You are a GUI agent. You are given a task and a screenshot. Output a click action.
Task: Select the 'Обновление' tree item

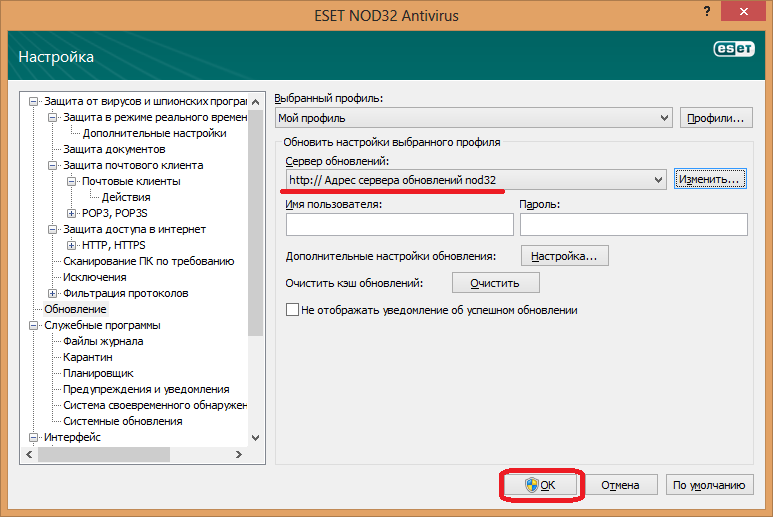pos(75,309)
